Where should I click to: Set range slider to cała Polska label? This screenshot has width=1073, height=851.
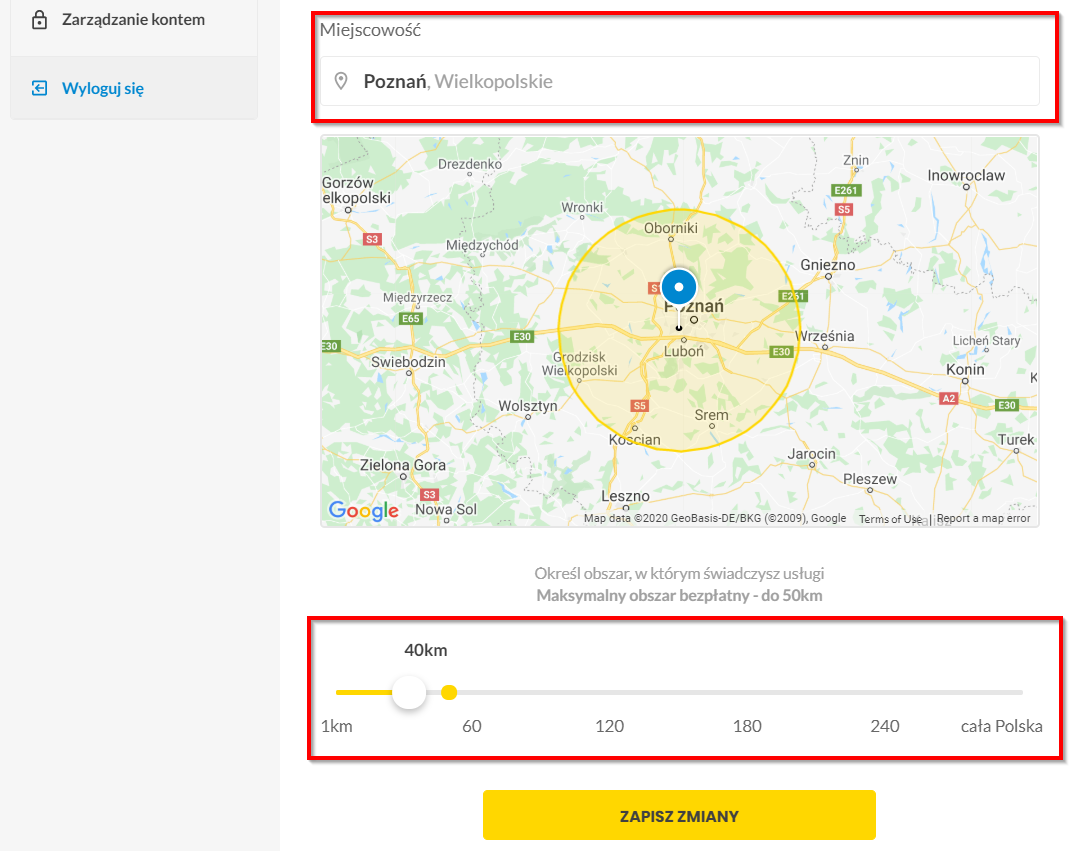pos(1001,726)
